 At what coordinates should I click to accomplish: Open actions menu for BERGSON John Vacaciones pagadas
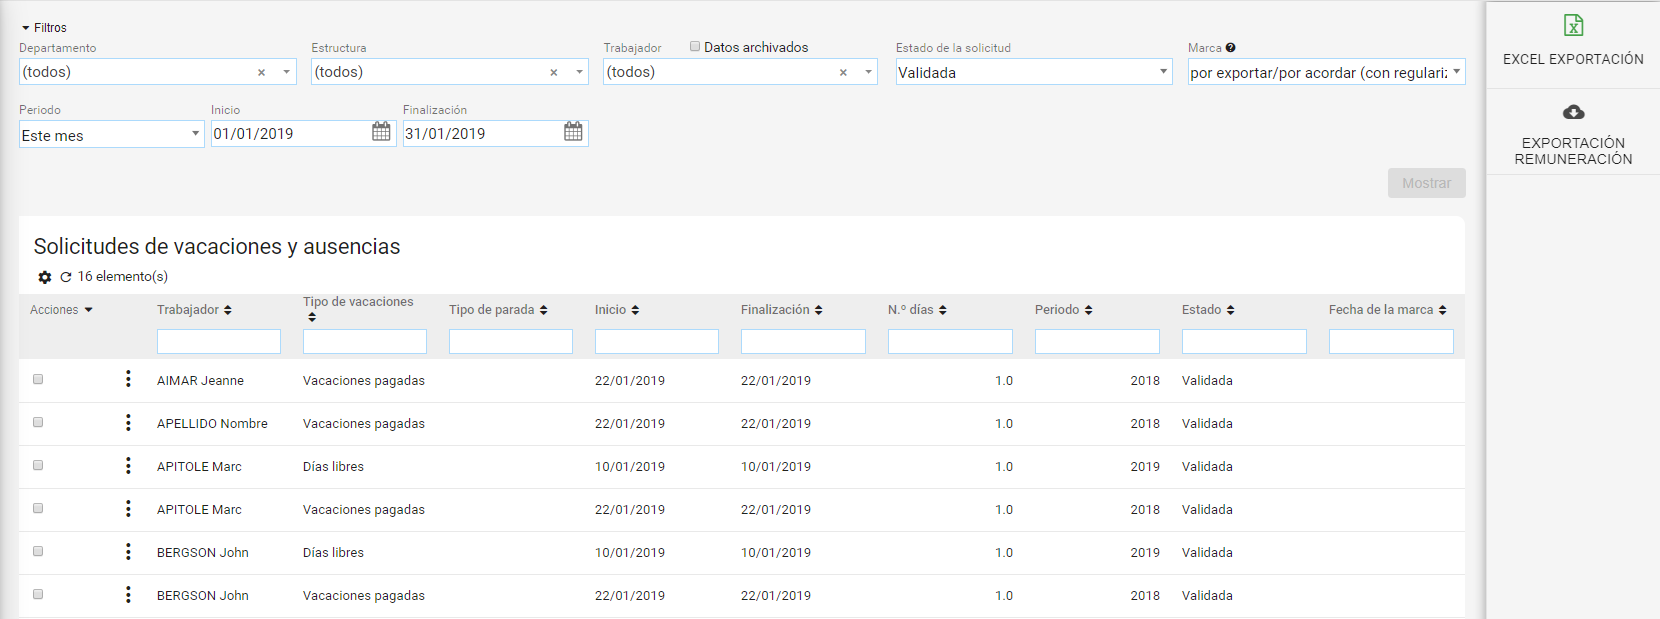tap(128, 594)
